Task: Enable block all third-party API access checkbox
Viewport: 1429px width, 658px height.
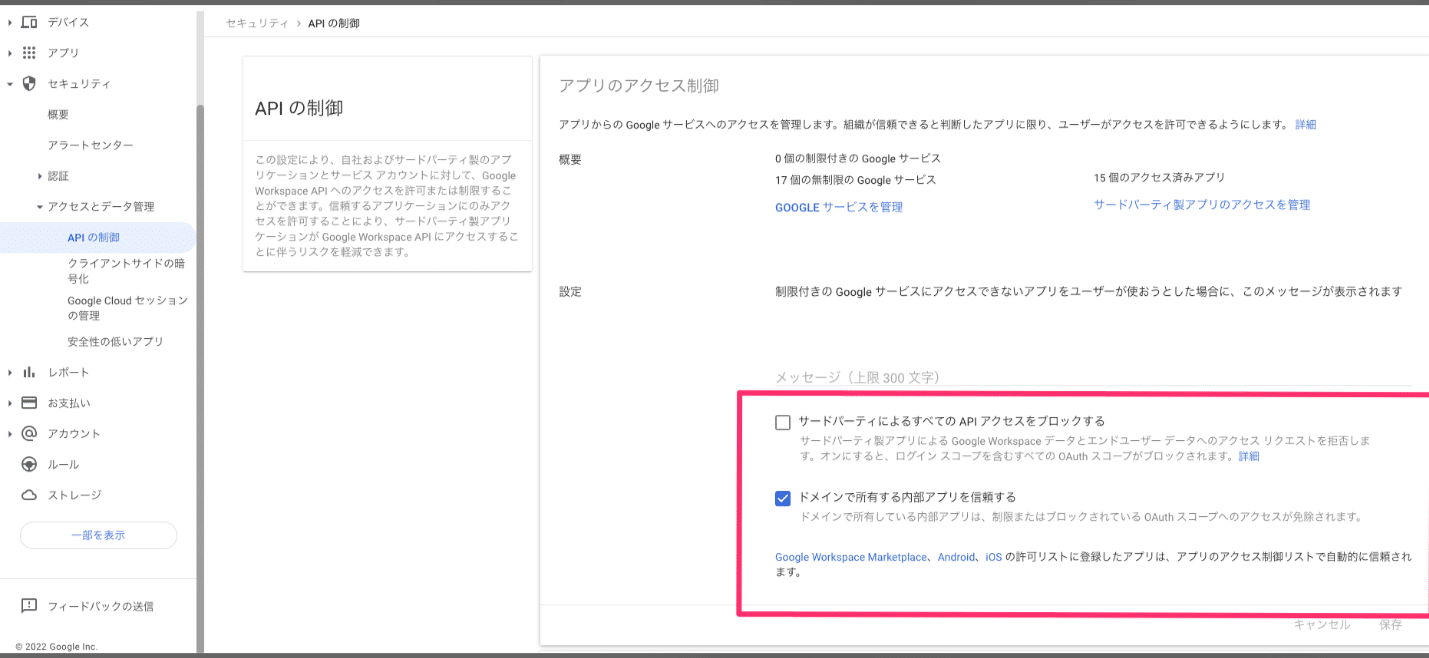Action: point(783,422)
